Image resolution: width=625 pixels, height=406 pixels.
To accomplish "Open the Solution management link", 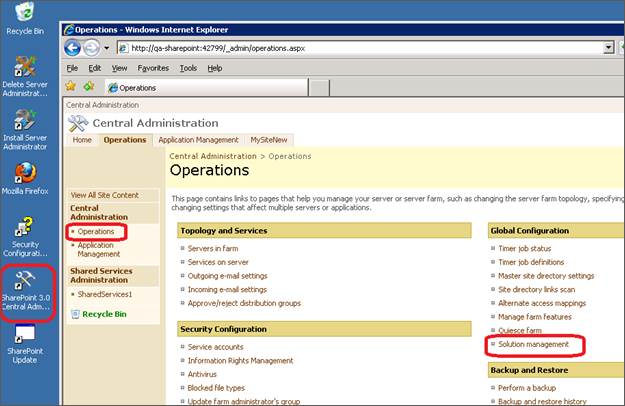I will click(533, 344).
